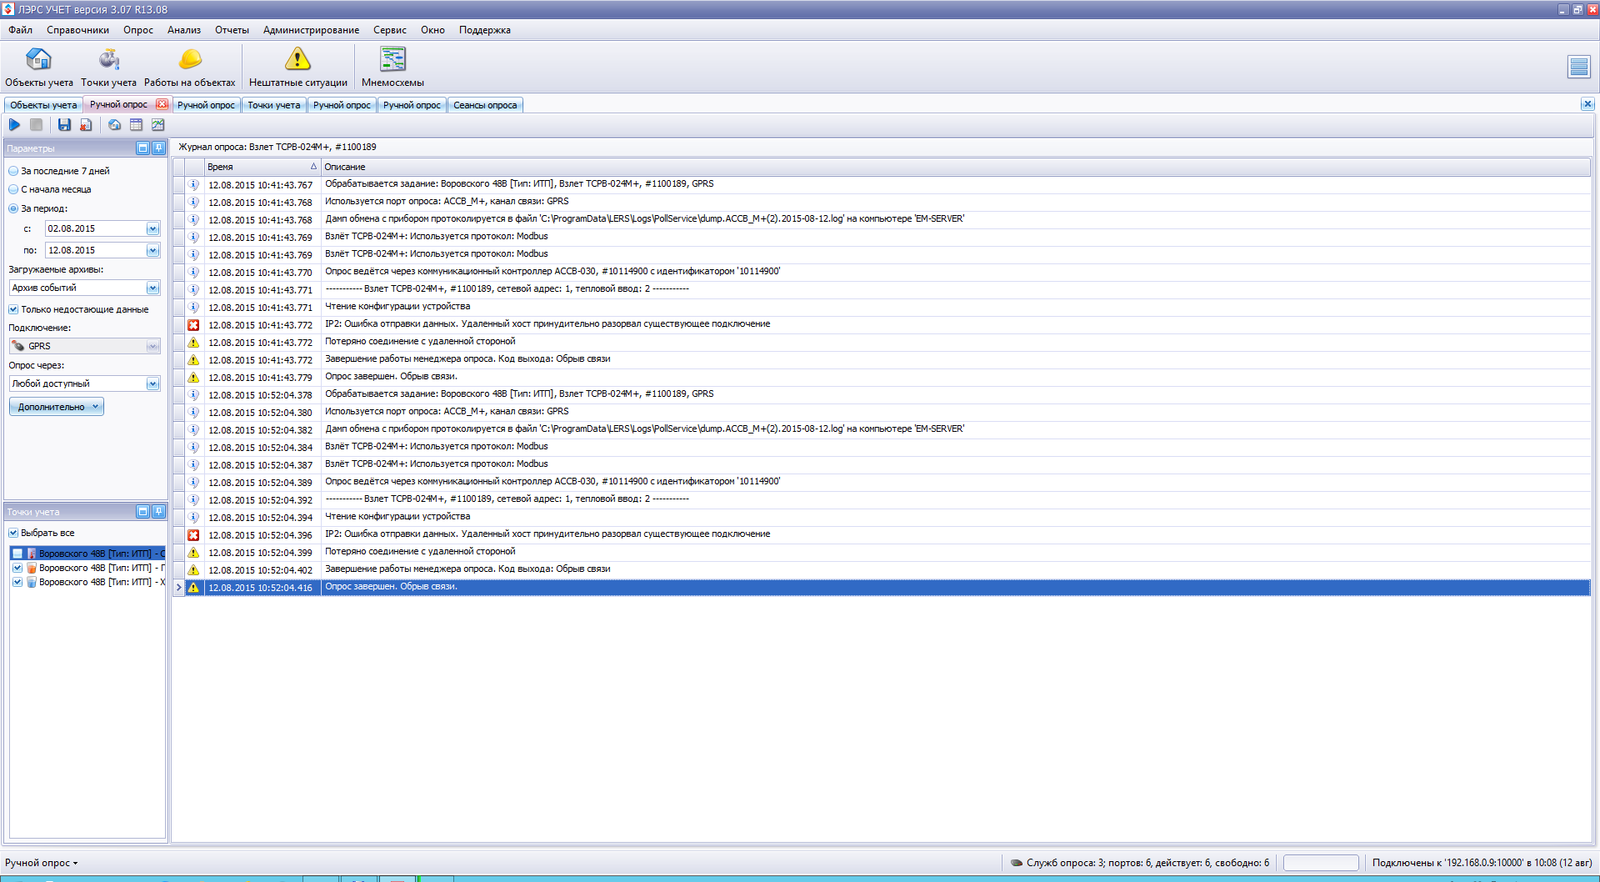Image resolution: width=1600 pixels, height=882 pixels.
Task: Open the GPRS connection dropdown
Action: click(x=153, y=346)
